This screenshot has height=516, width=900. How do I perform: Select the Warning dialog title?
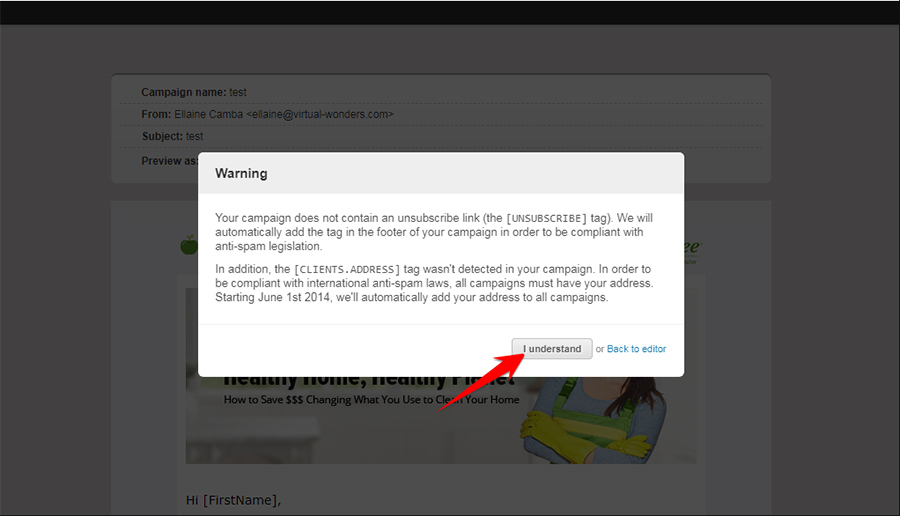pyautogui.click(x=241, y=173)
